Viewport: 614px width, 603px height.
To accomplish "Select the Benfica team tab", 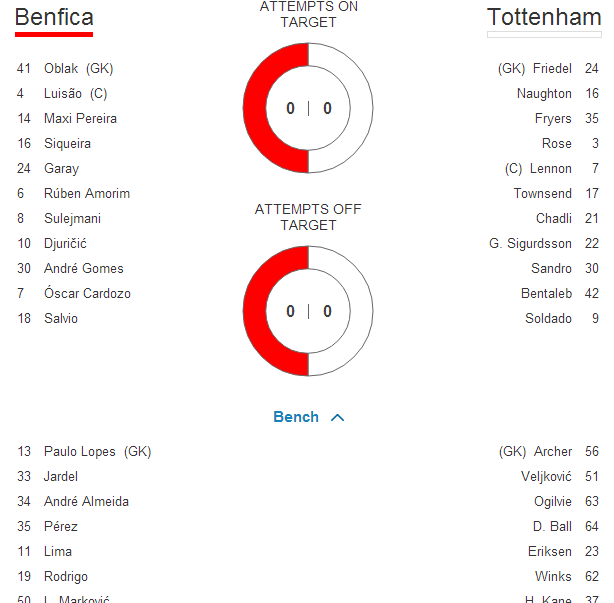I will click(54, 18).
